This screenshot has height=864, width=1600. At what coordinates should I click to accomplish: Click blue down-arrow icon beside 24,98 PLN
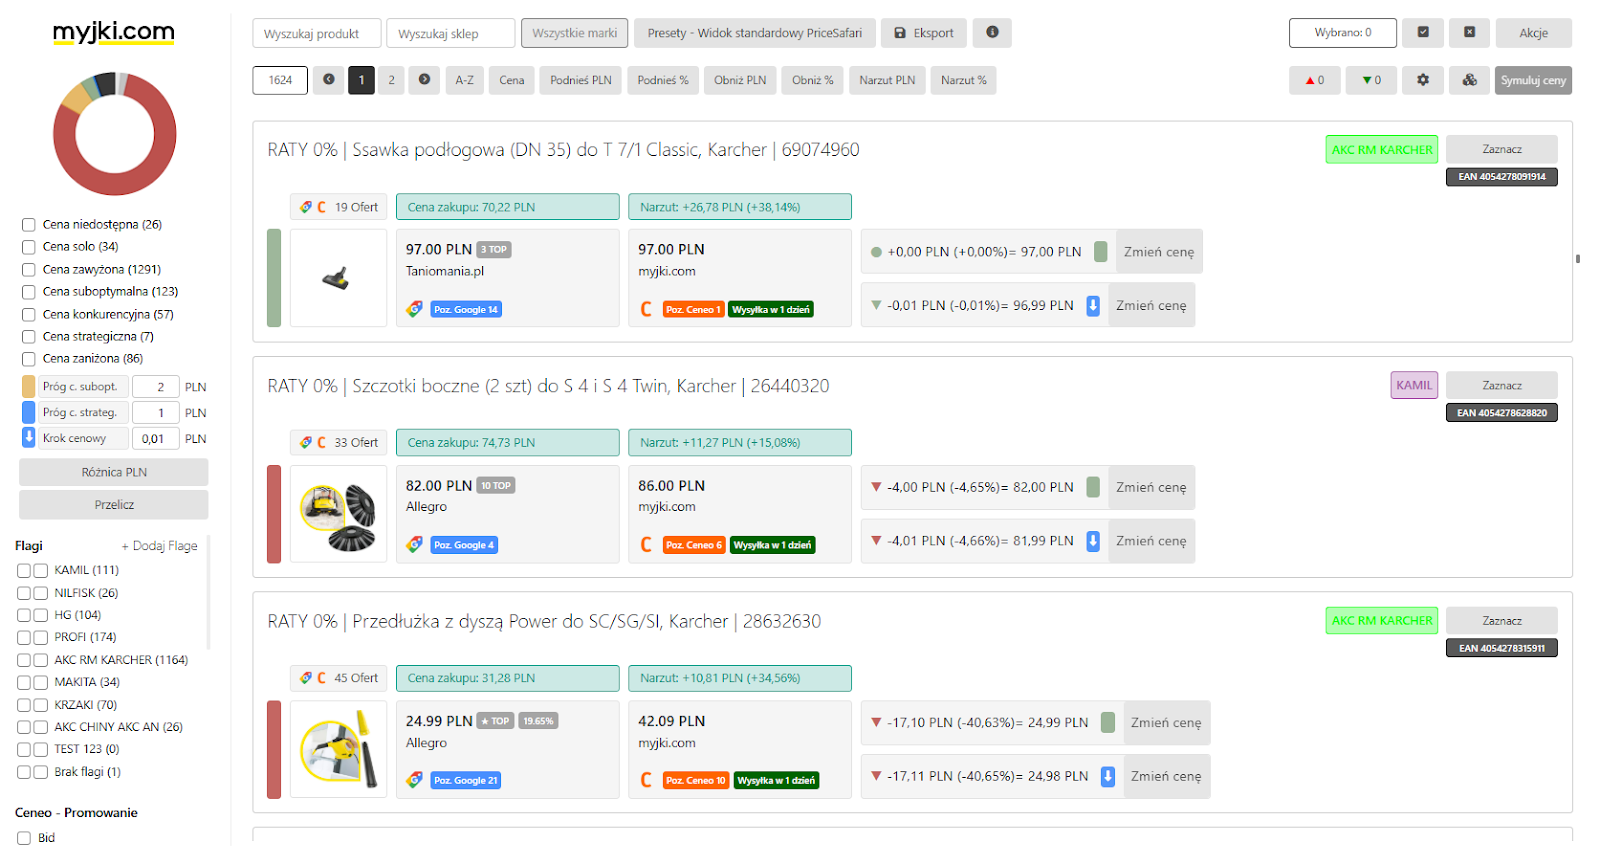[1108, 776]
